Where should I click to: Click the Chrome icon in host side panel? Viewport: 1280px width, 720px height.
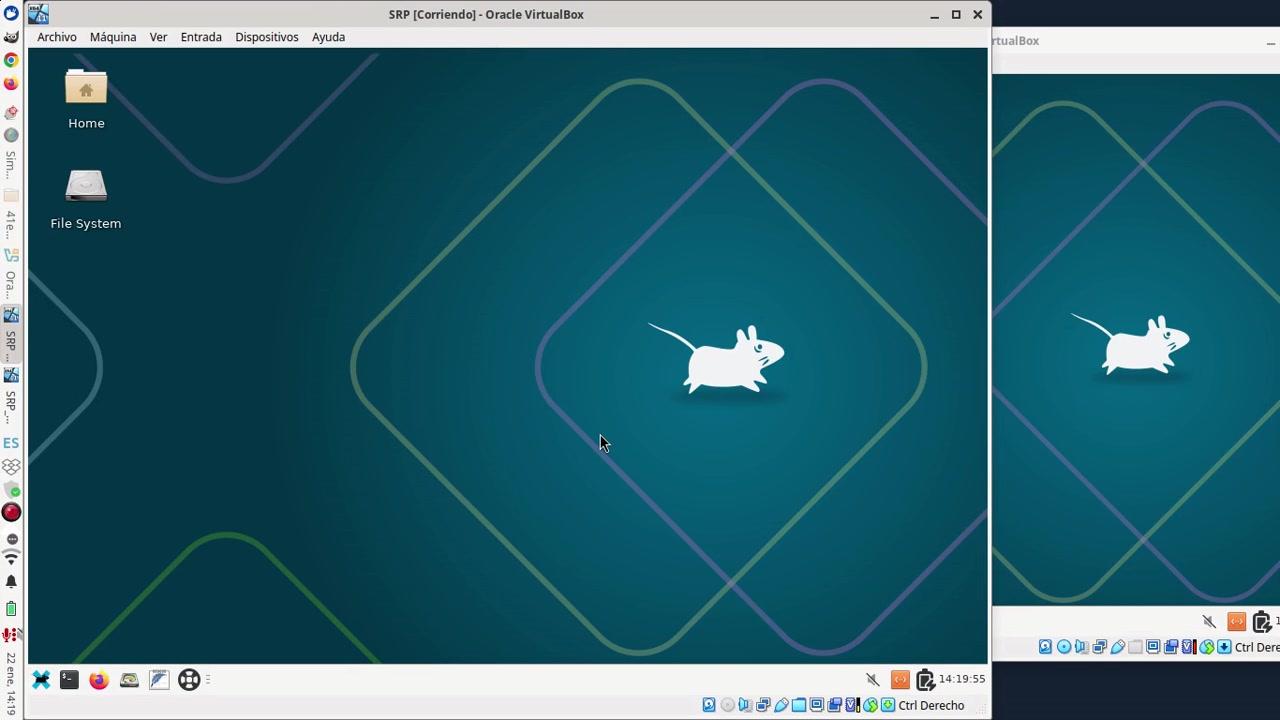[11, 60]
